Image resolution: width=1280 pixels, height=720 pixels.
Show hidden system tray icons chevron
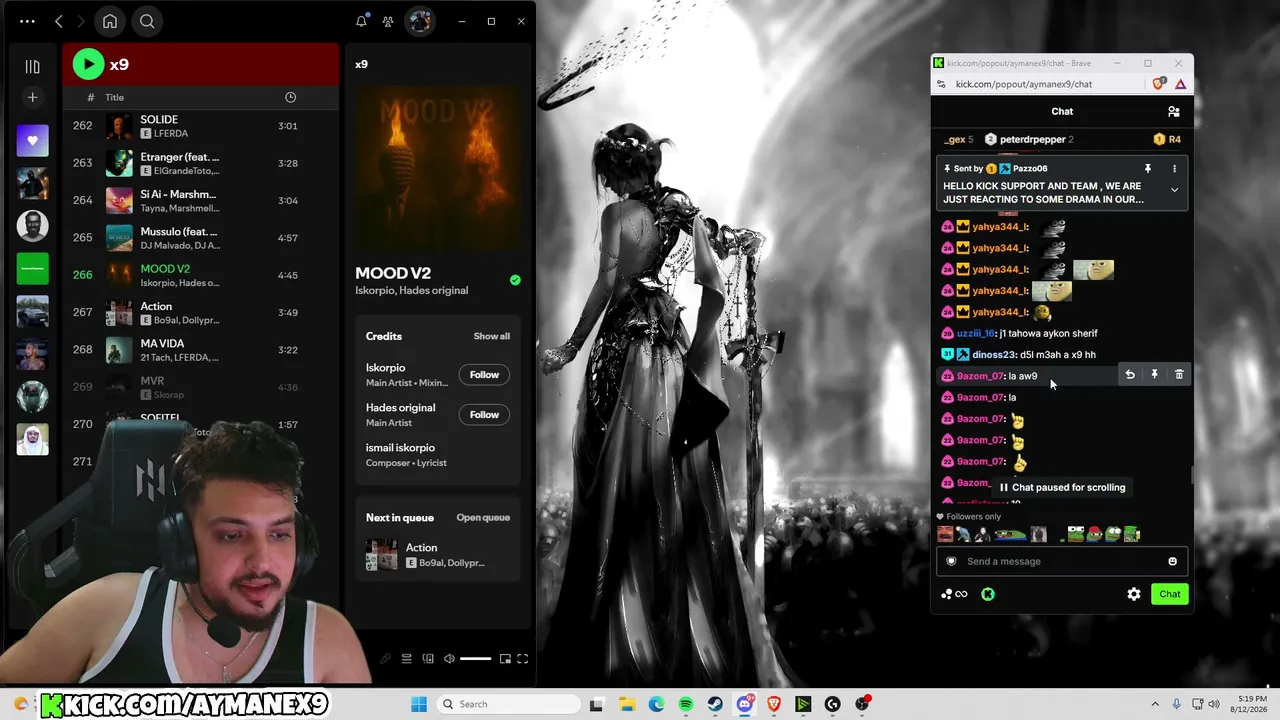pos(1155,704)
